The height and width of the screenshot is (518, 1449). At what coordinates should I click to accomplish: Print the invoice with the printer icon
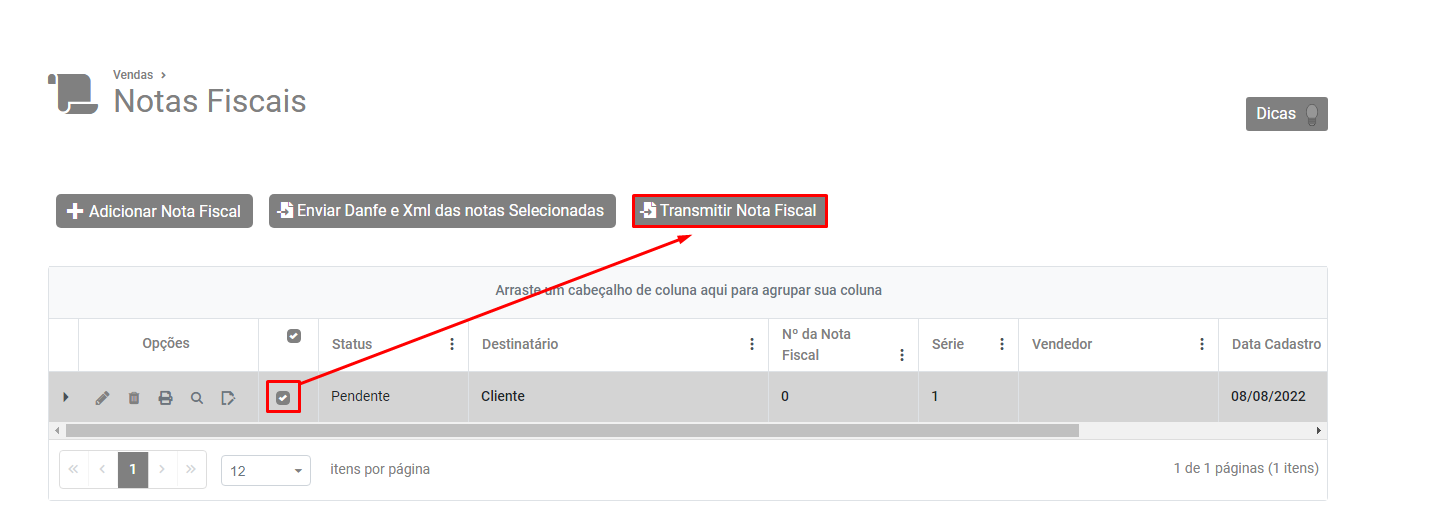165,398
